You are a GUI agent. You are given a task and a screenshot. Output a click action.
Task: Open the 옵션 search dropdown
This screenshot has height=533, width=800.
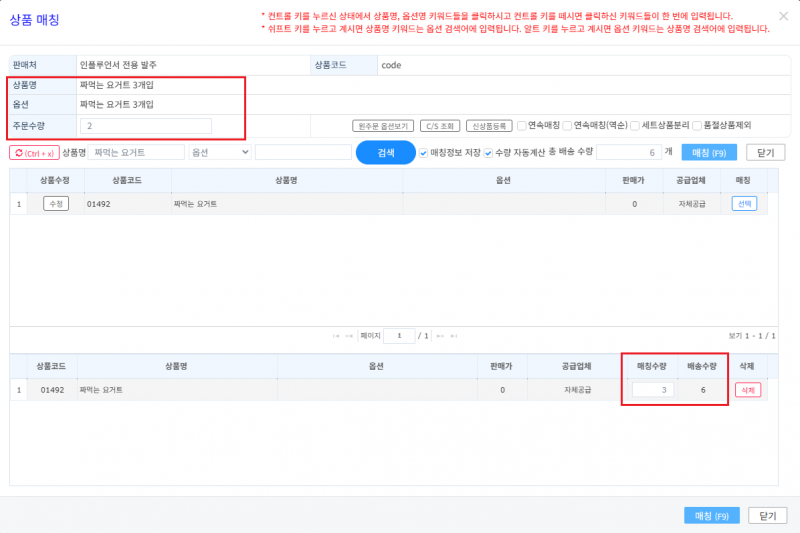[220, 153]
